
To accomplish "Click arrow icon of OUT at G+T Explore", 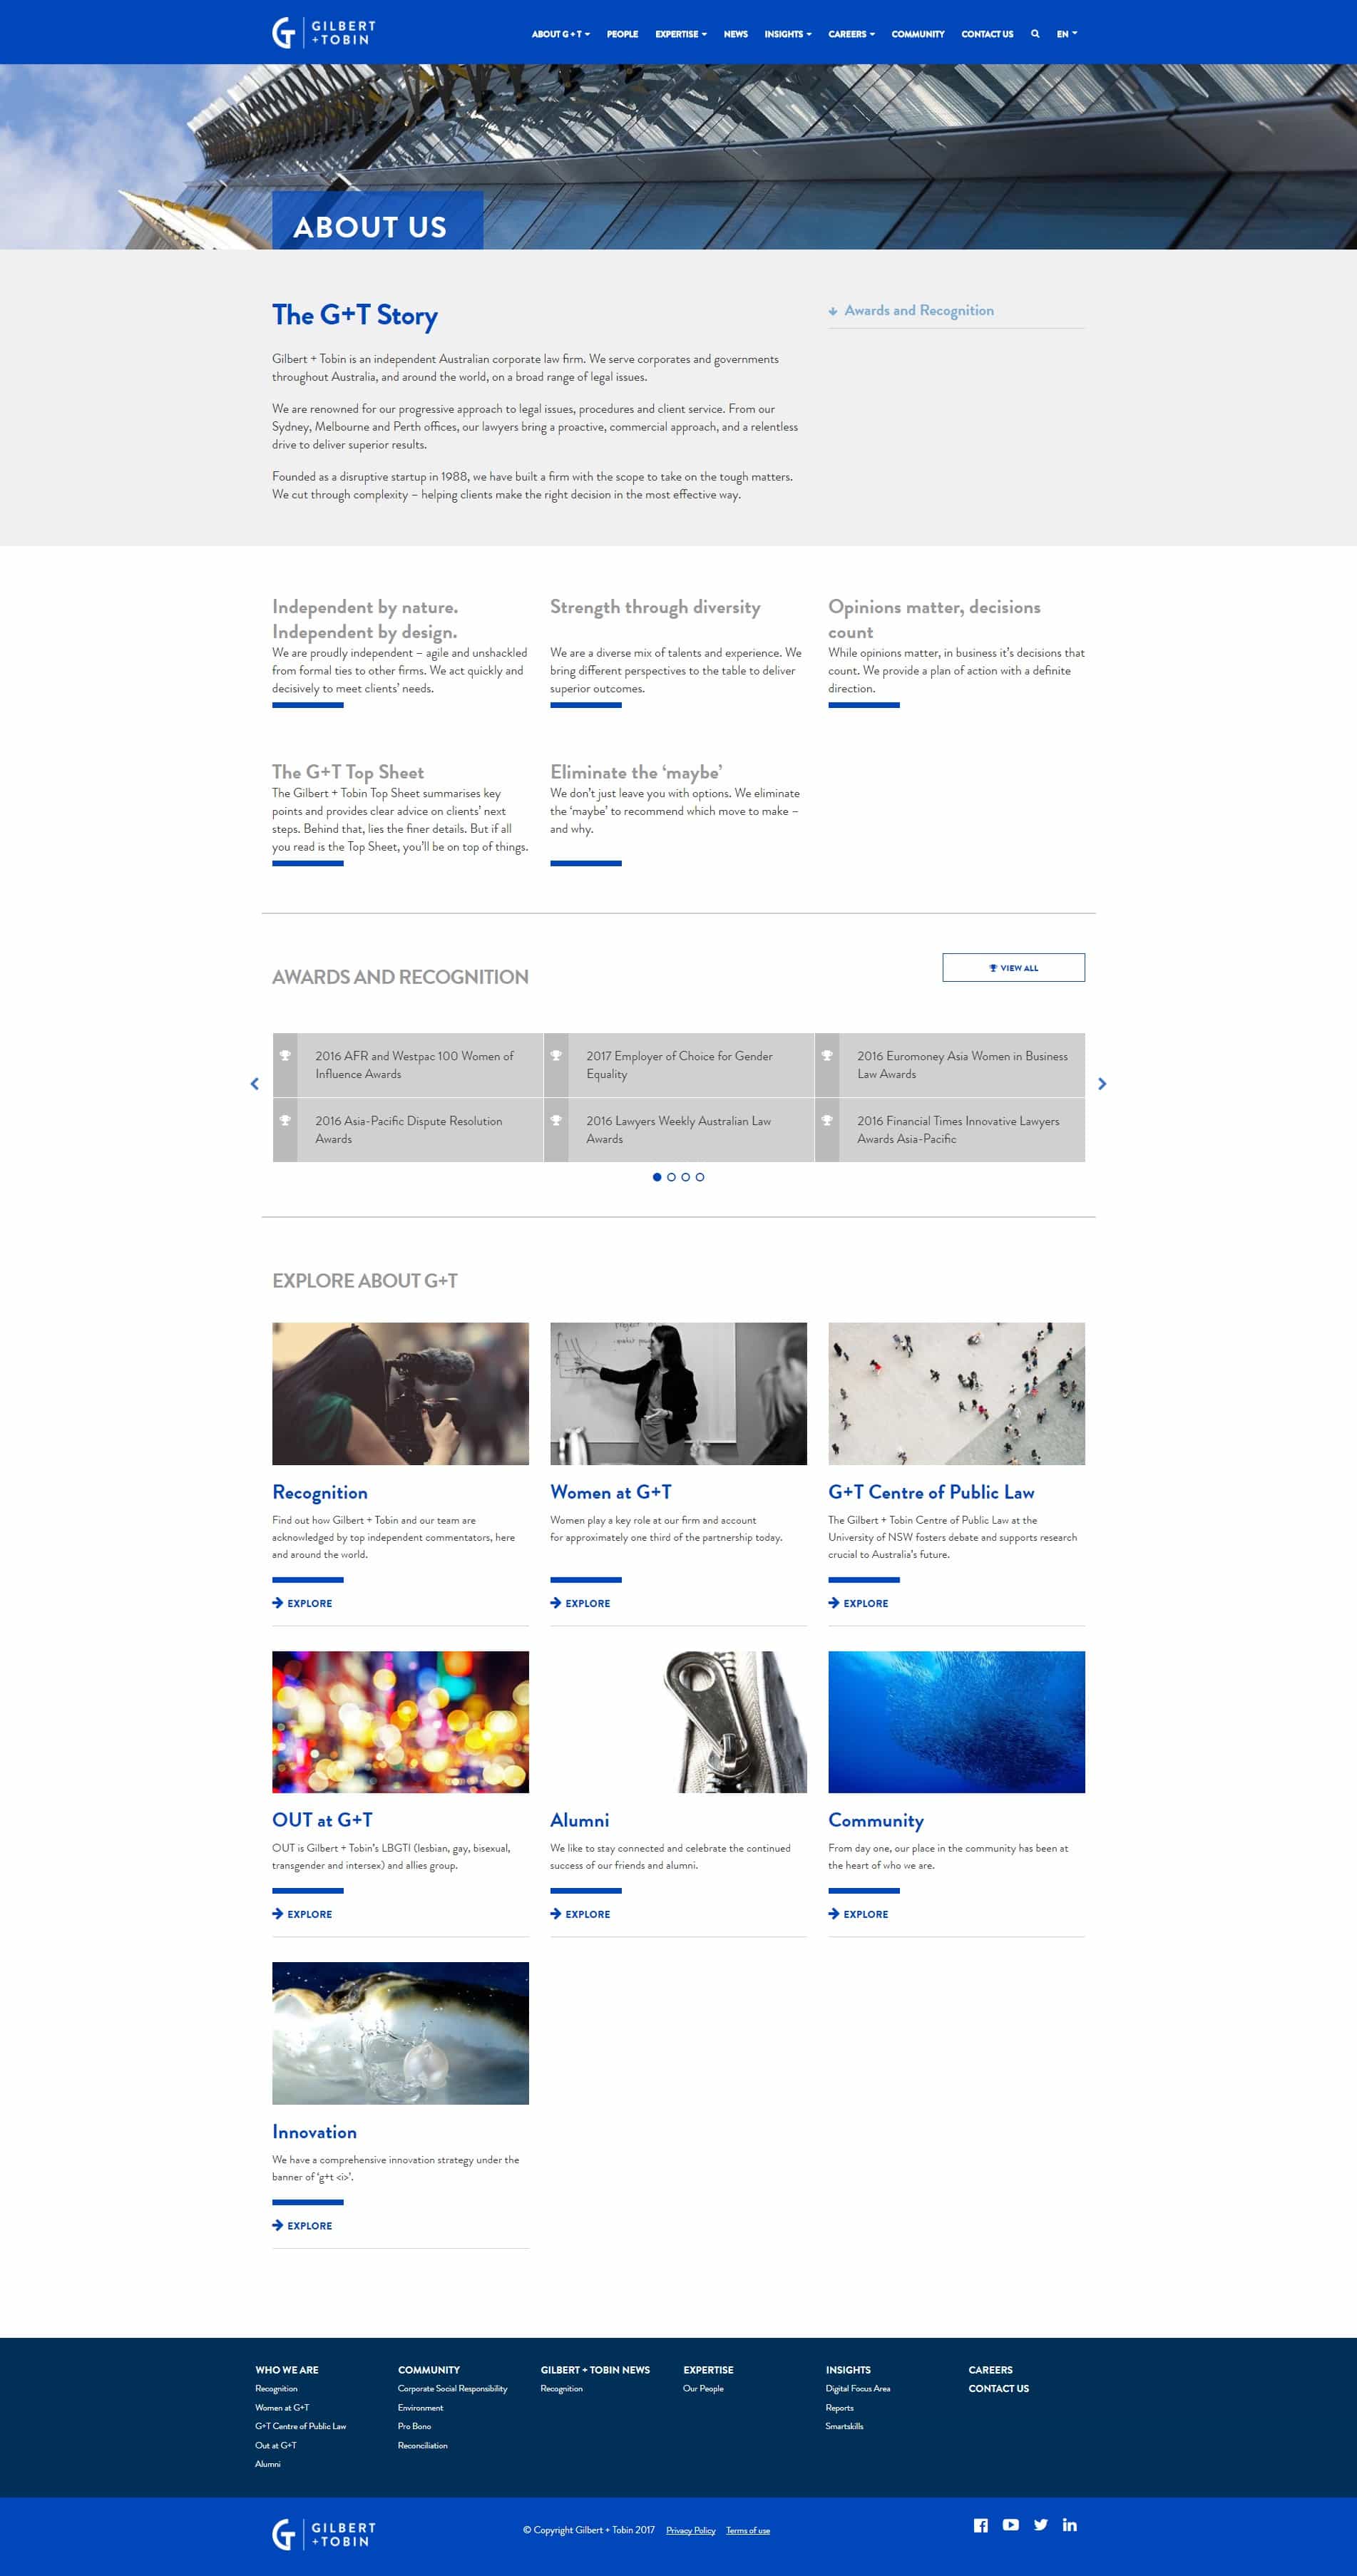I will click(277, 1914).
